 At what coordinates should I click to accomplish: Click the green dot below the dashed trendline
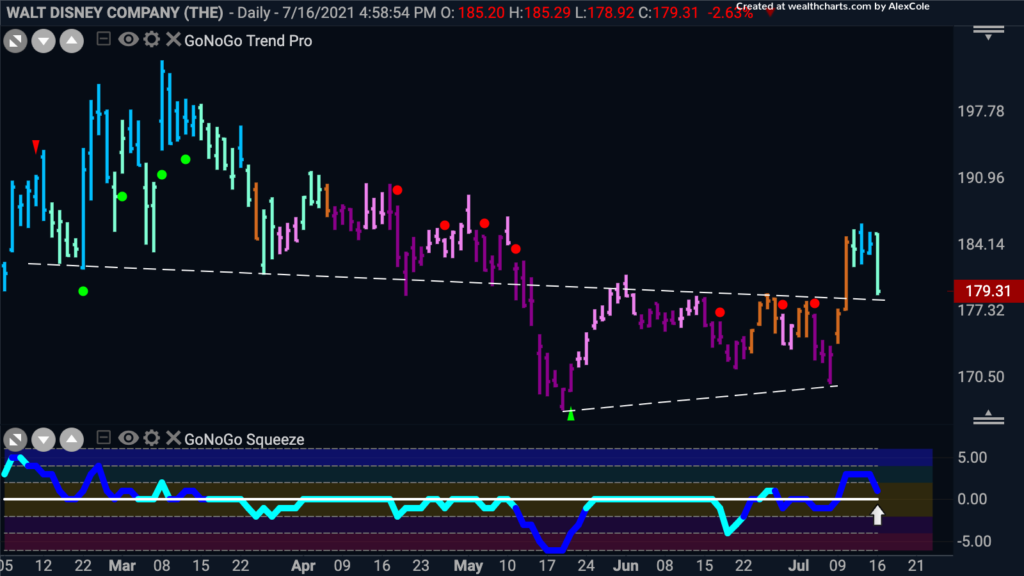point(83,291)
